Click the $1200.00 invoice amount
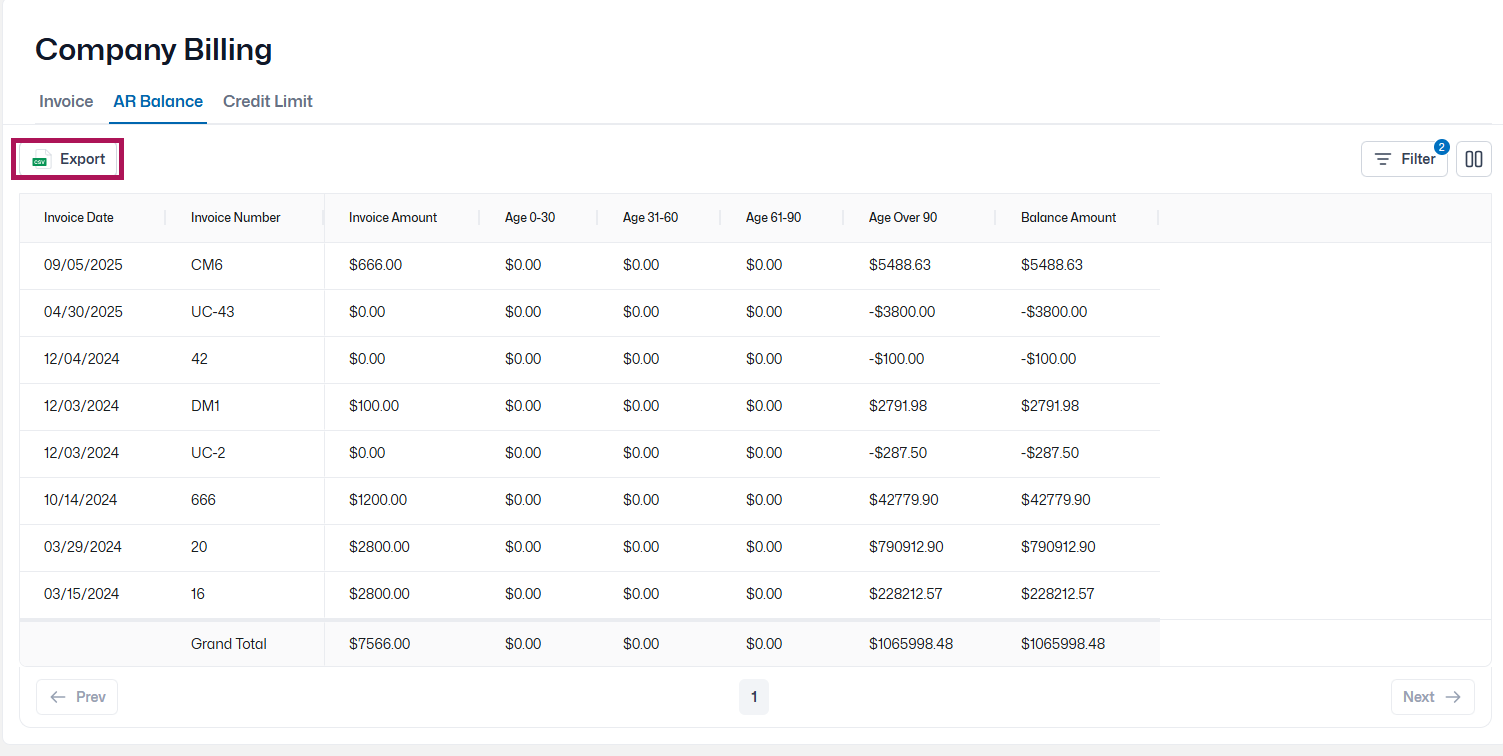This screenshot has height=756, width=1503. 378,500
